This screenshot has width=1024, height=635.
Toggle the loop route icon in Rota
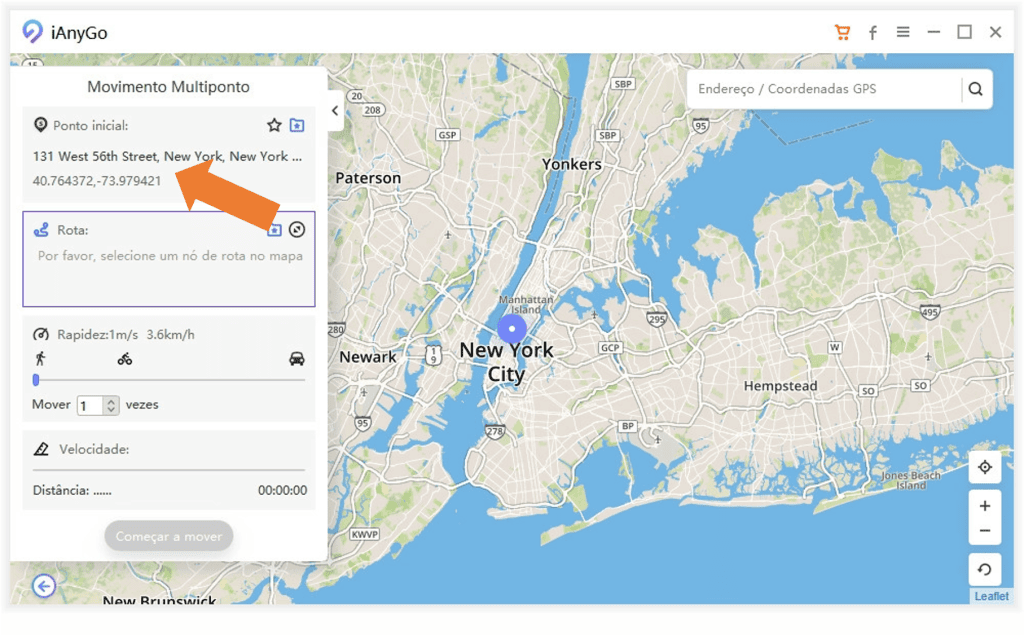[297, 229]
